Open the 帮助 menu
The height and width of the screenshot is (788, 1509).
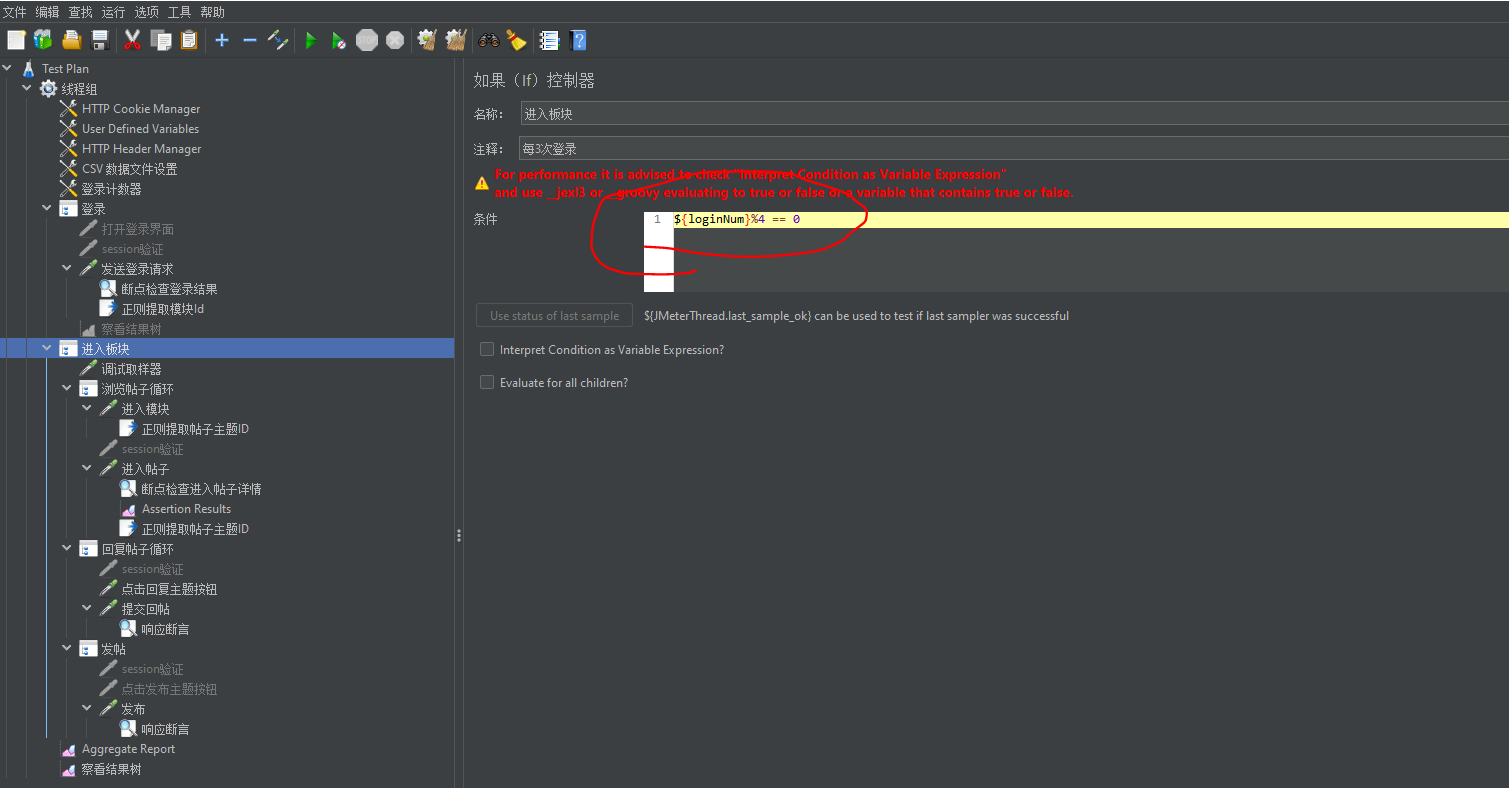point(212,12)
